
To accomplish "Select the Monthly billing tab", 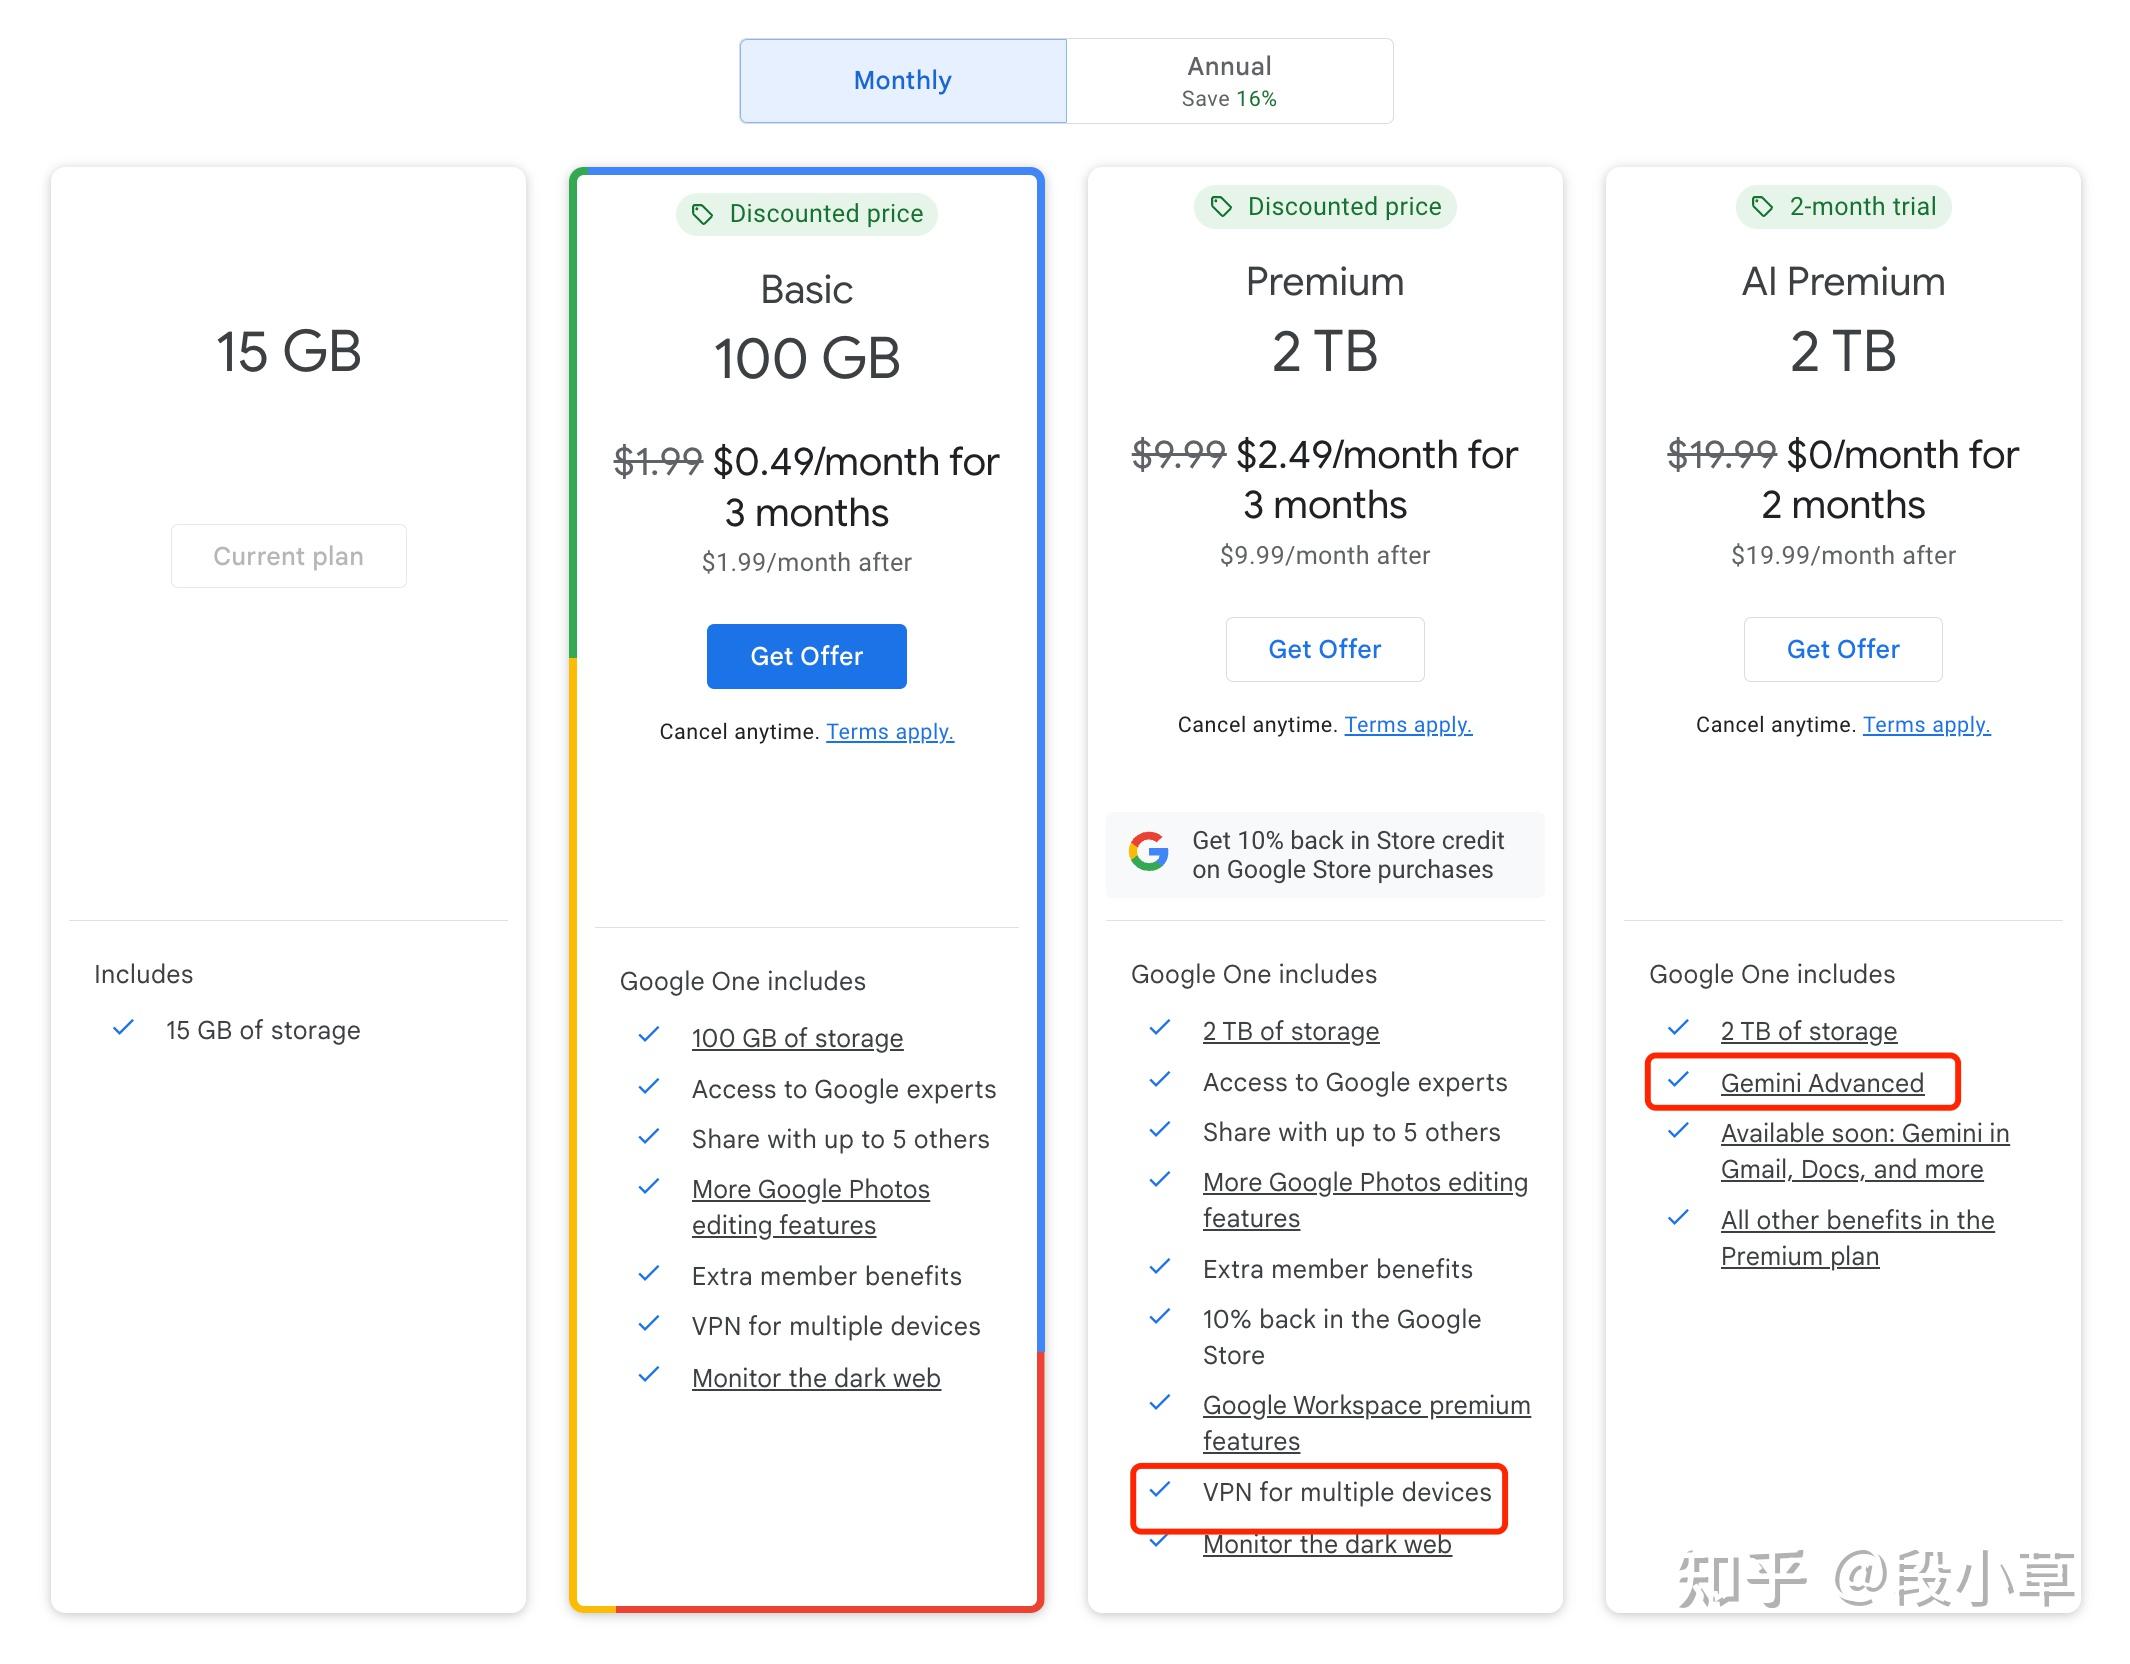I will 901,80.
